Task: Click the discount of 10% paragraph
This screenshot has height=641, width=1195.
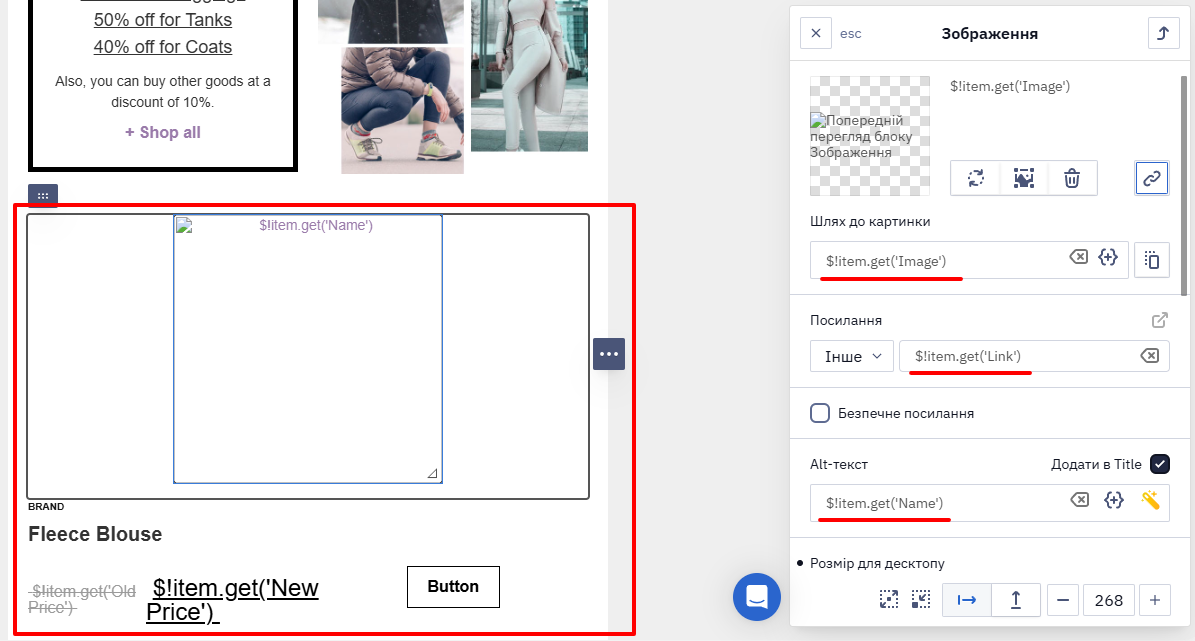Action: point(162,91)
